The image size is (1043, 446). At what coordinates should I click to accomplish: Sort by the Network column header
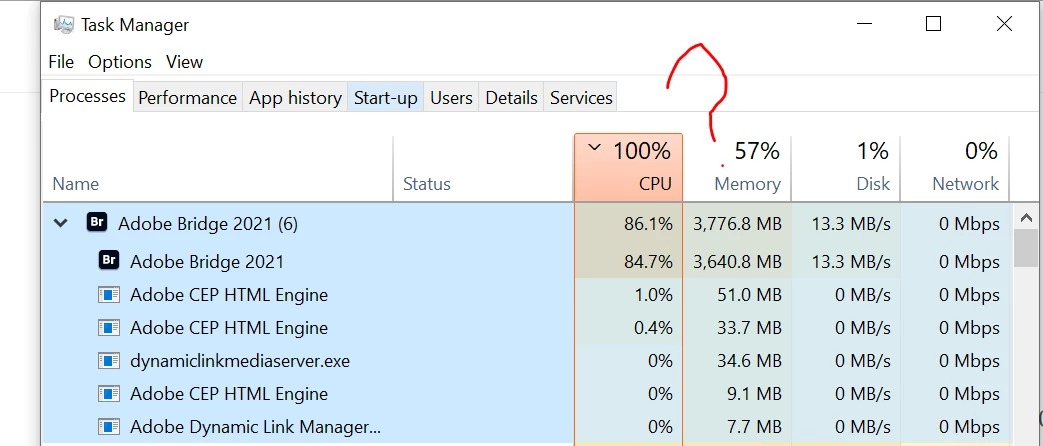(x=955, y=168)
